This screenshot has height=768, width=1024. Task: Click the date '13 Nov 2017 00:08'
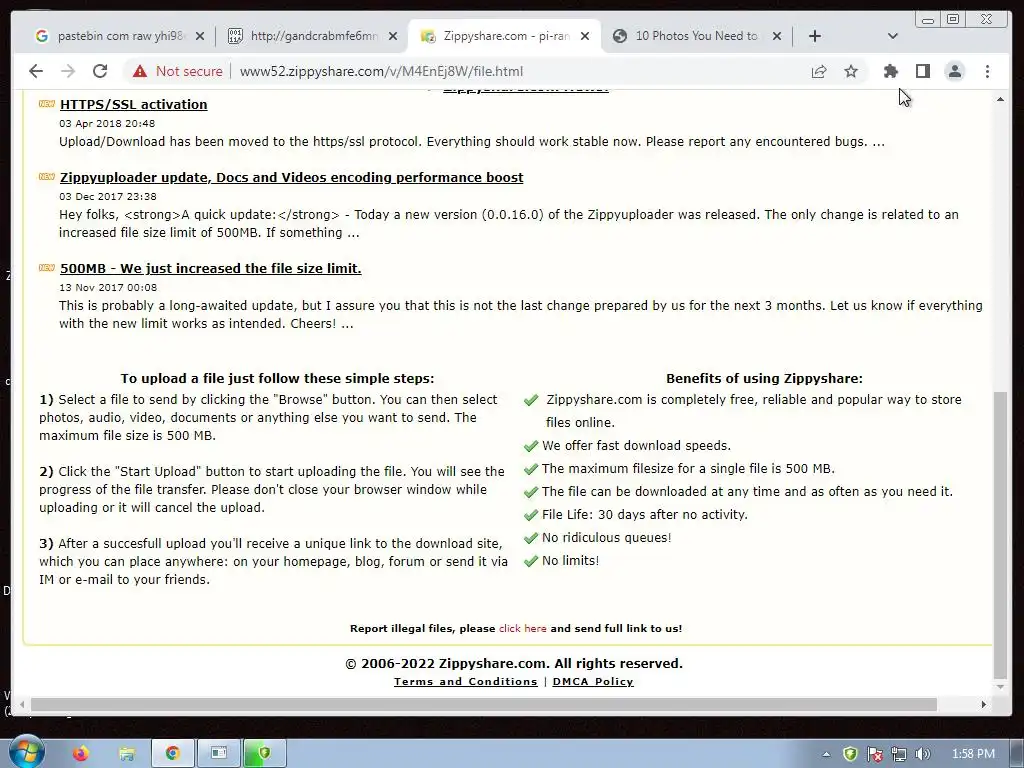pyautogui.click(x=108, y=287)
